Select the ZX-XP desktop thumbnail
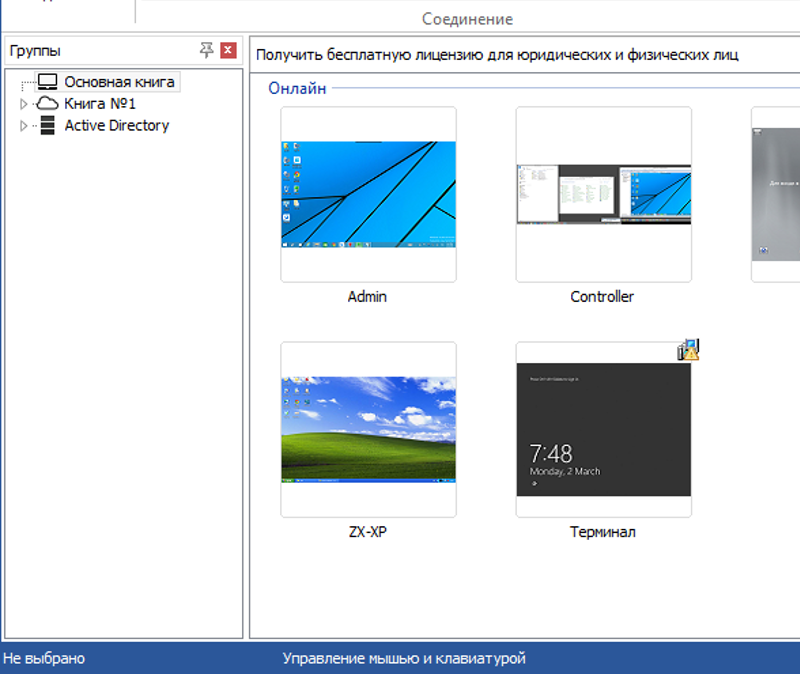800x674 pixels. click(368, 430)
